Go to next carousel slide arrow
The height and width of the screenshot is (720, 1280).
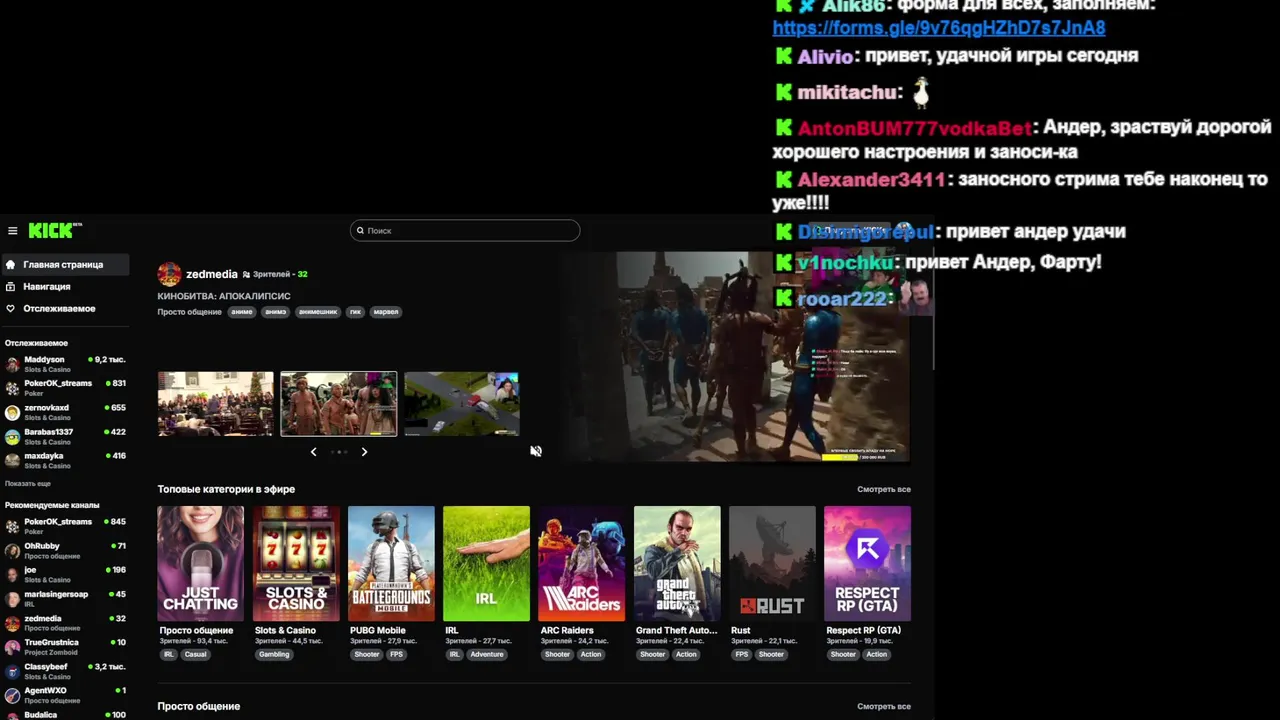click(x=364, y=452)
